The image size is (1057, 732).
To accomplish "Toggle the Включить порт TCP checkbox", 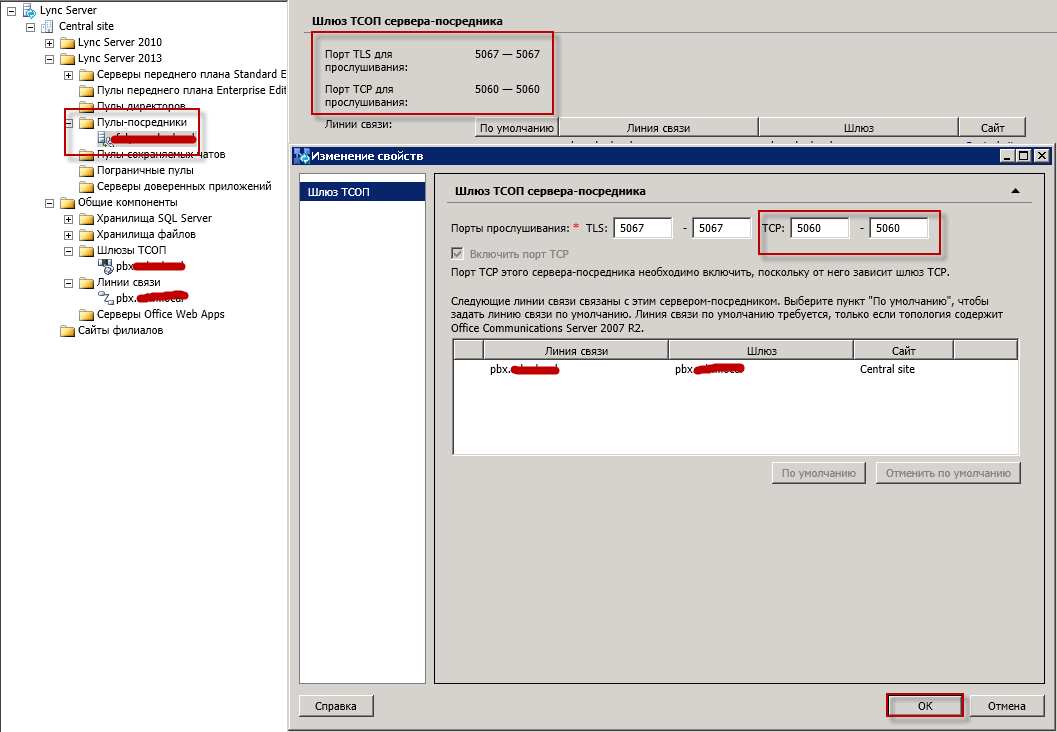I will (x=458, y=254).
